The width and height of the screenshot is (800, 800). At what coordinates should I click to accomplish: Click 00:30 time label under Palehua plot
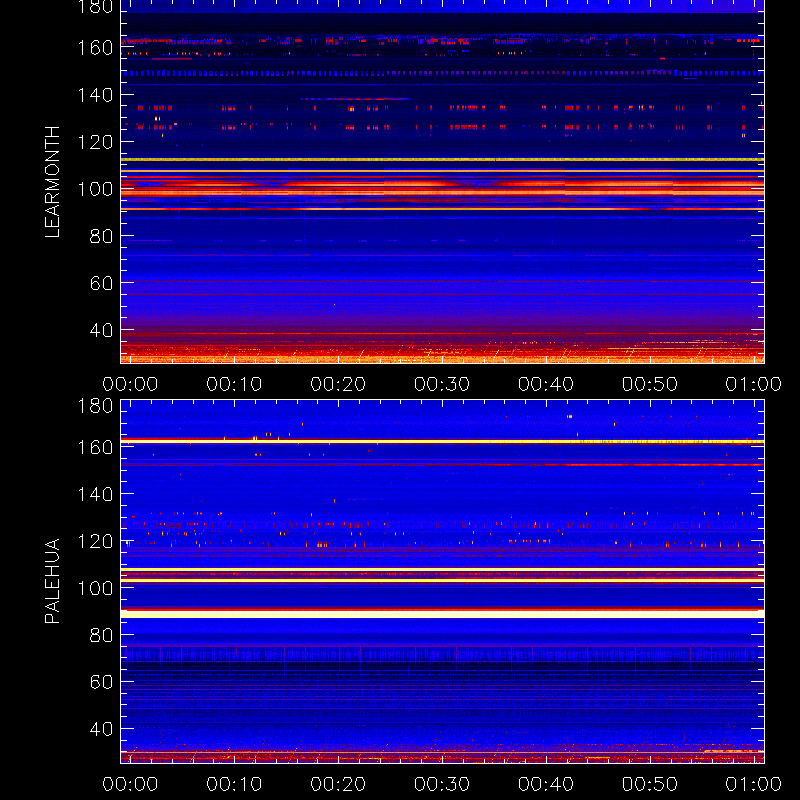(442, 784)
